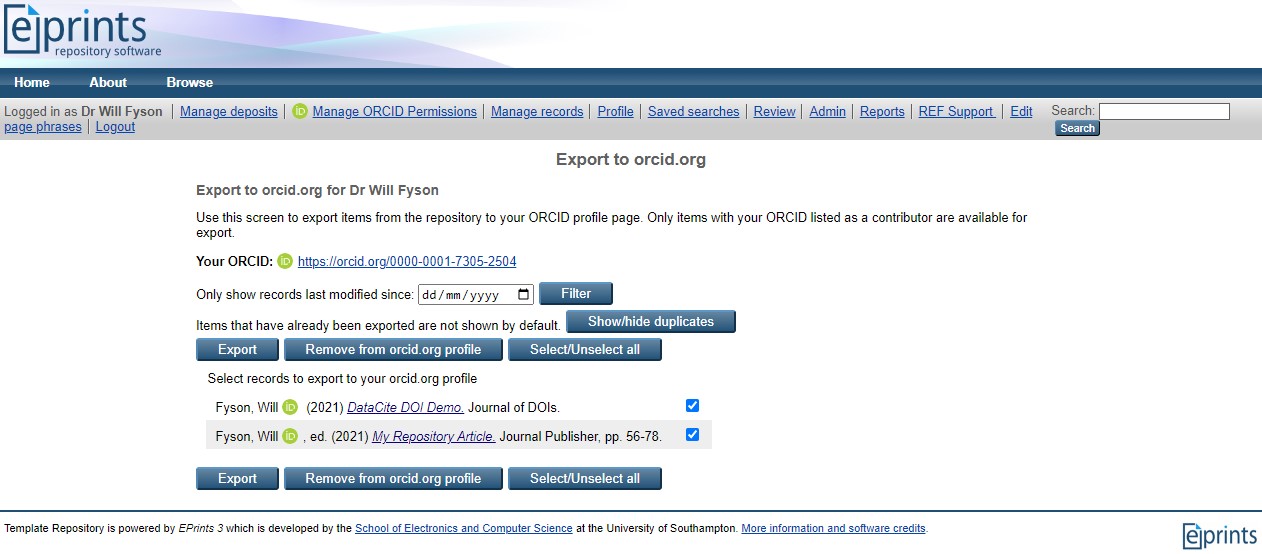Click the EPrints logo in the footer
This screenshot has width=1262, height=554.
(x=1219, y=535)
